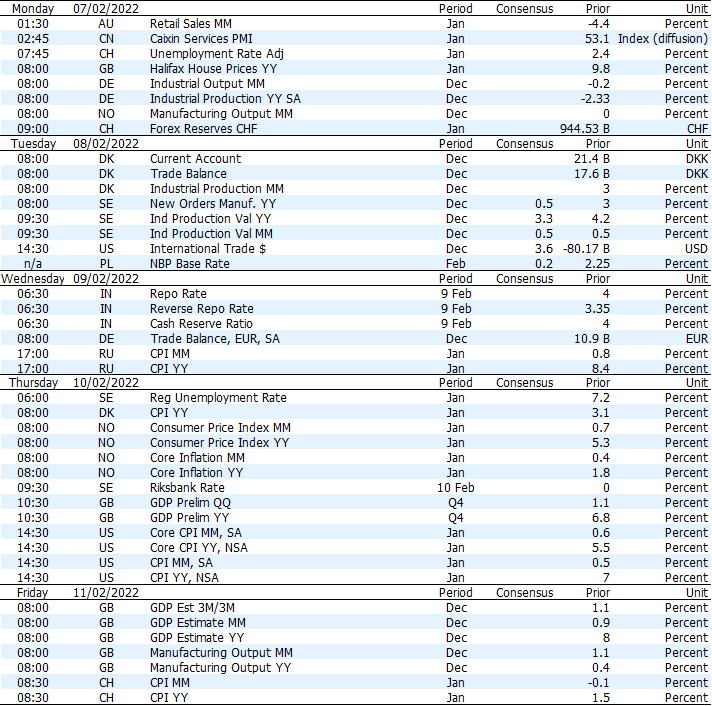
Task: Select 'Reg Unemployment Rate' entry
Action: (218, 397)
